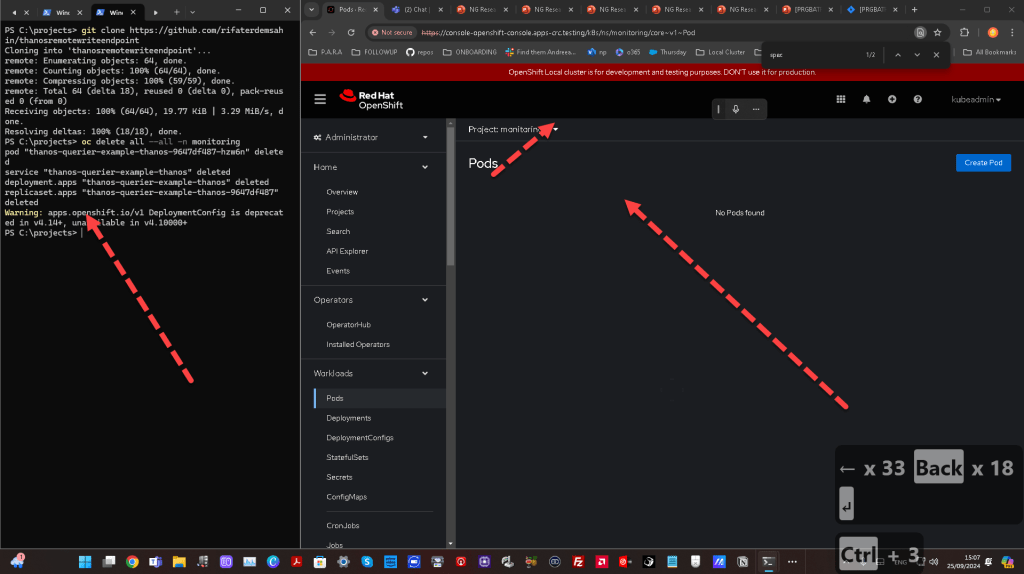Open the Chrome tab search dropdown

click(312, 10)
